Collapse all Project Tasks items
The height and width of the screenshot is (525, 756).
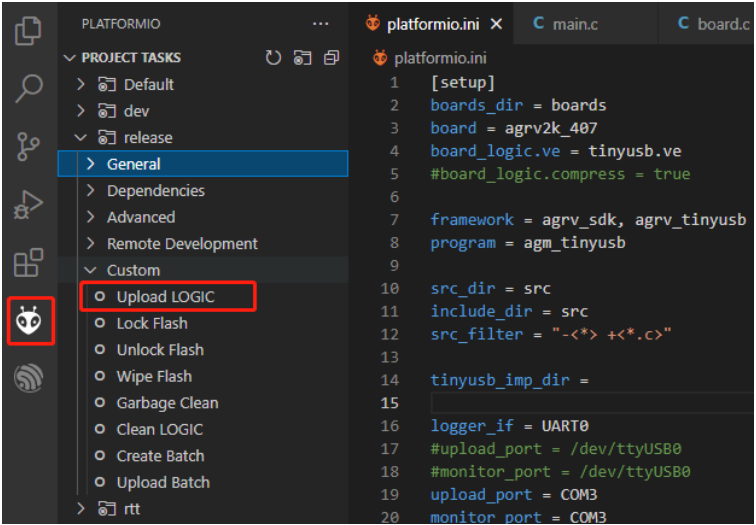331,58
